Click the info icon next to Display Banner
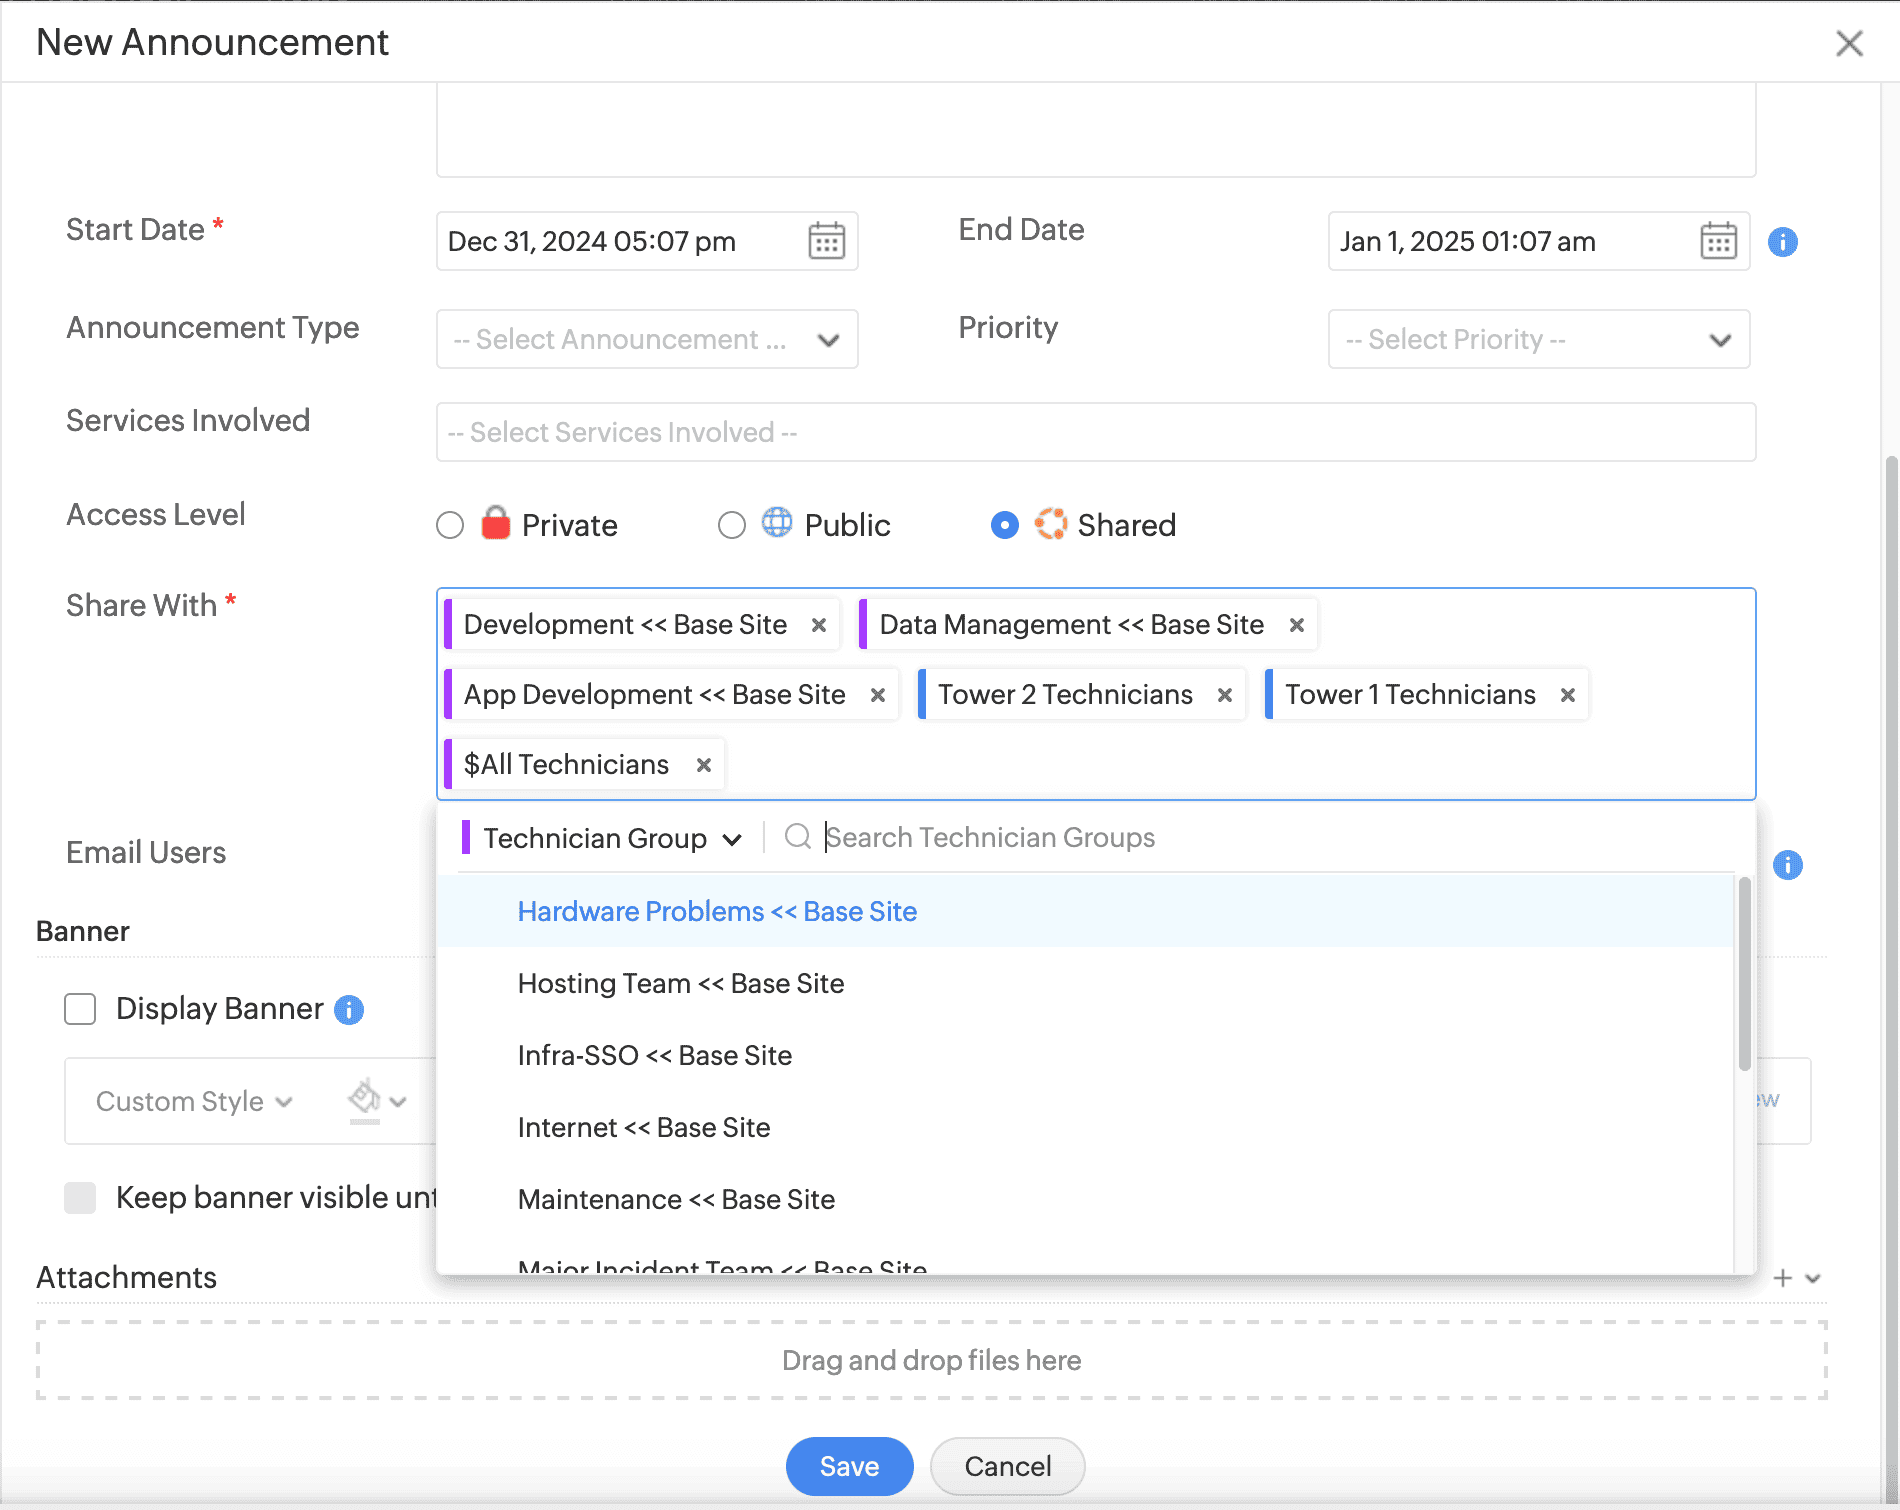 click(349, 1010)
